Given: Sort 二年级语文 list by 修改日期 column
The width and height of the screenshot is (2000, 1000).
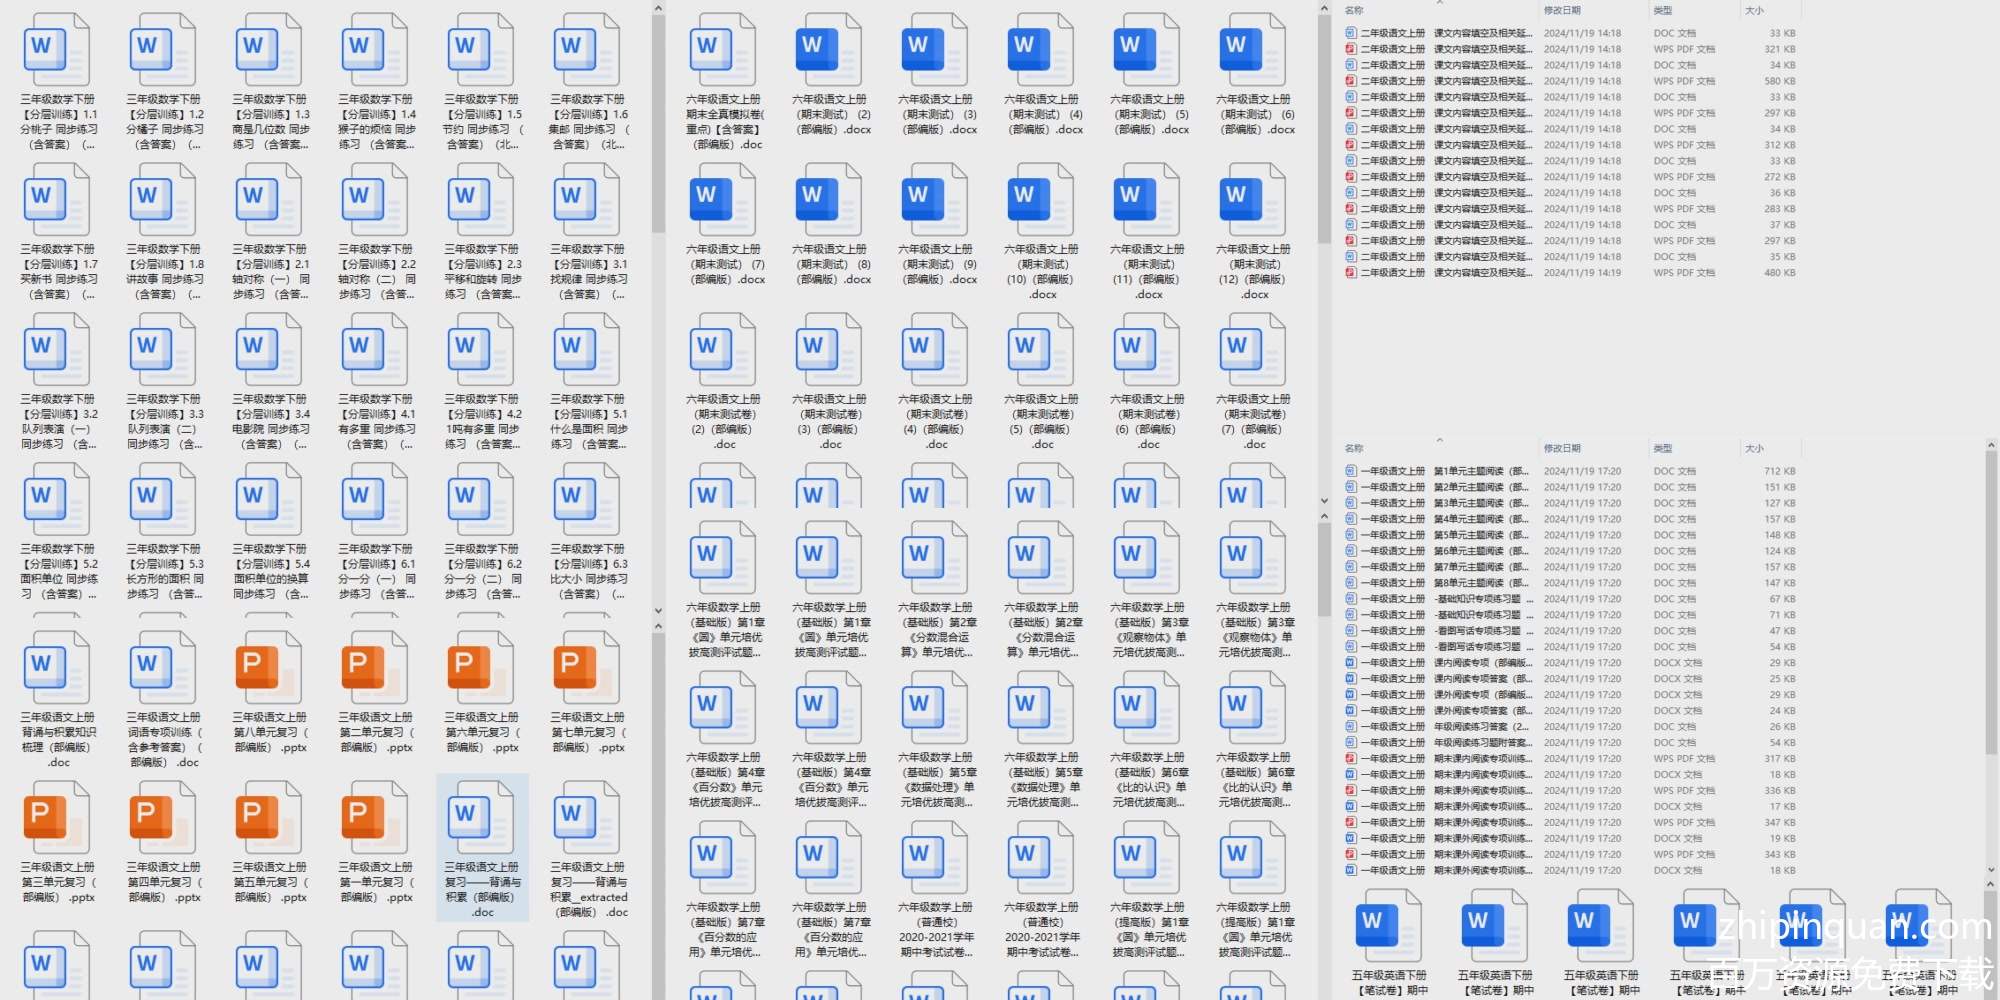Looking at the screenshot, I should point(1562,11).
